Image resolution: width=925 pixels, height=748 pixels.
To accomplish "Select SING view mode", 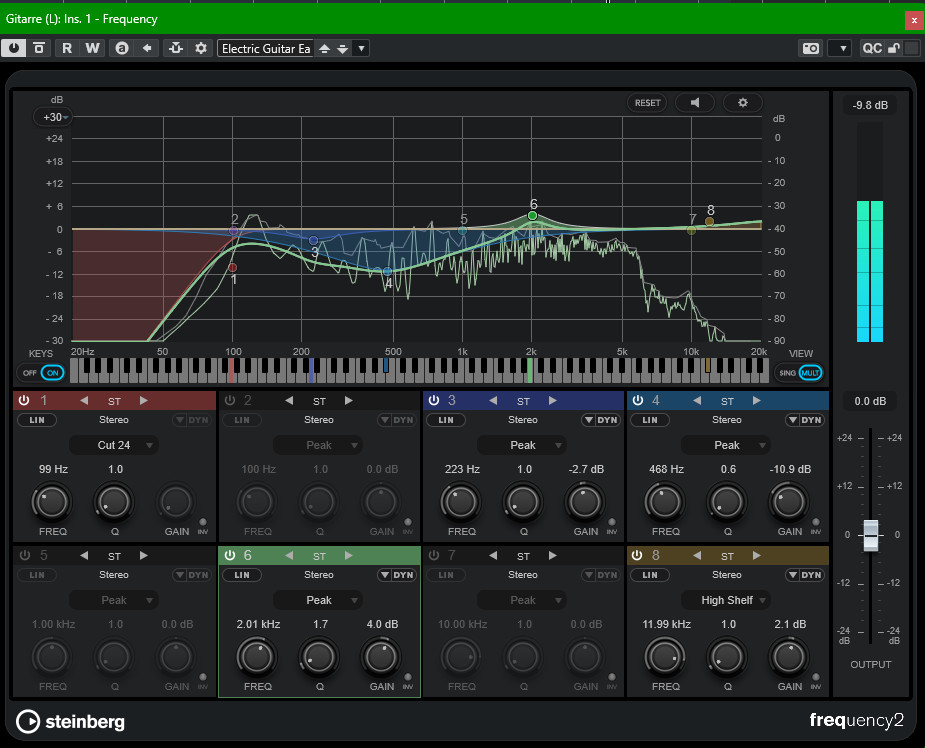I will point(788,372).
